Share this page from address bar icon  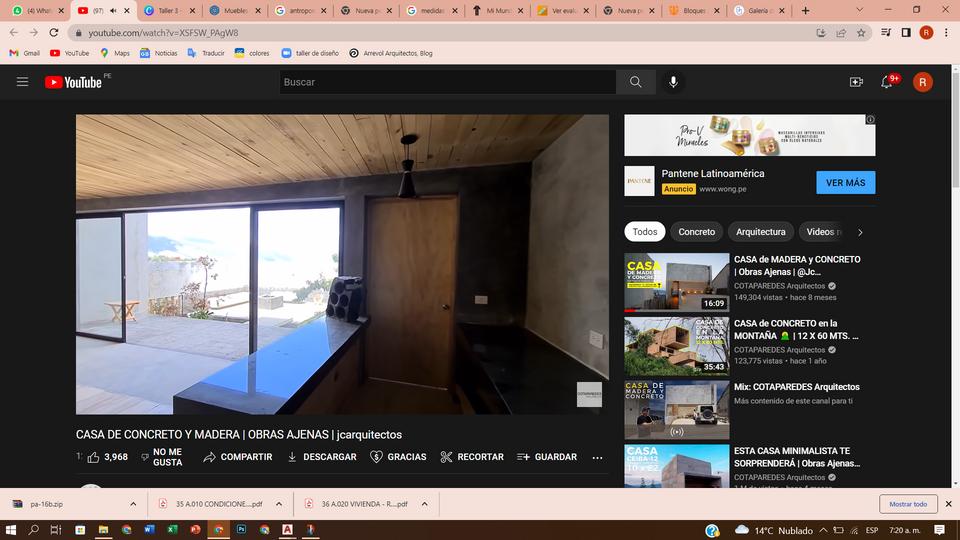coord(841,32)
